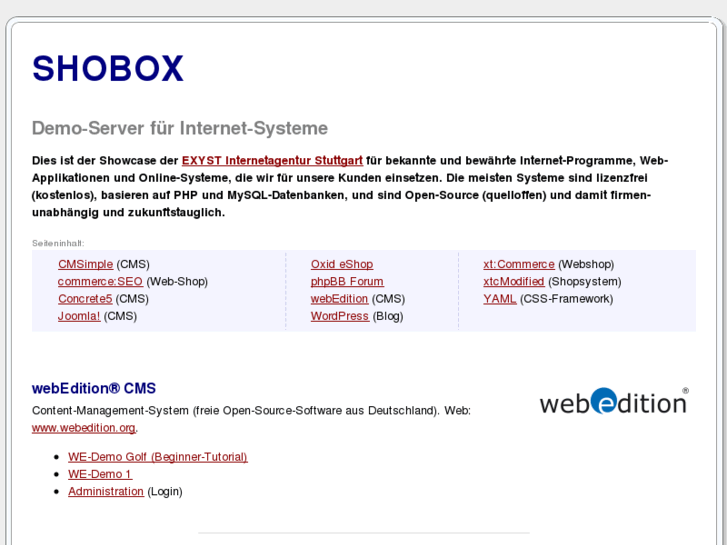Open the Administration login link
This screenshot has width=727, height=545.
click(106, 491)
